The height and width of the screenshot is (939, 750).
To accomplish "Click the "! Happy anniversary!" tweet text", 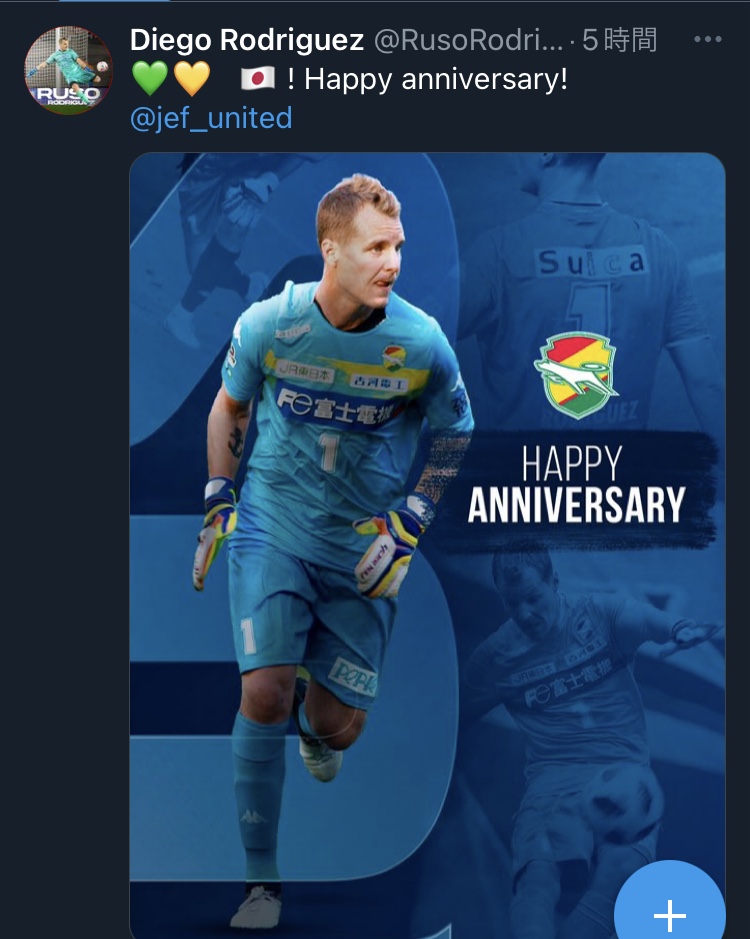I will click(427, 79).
